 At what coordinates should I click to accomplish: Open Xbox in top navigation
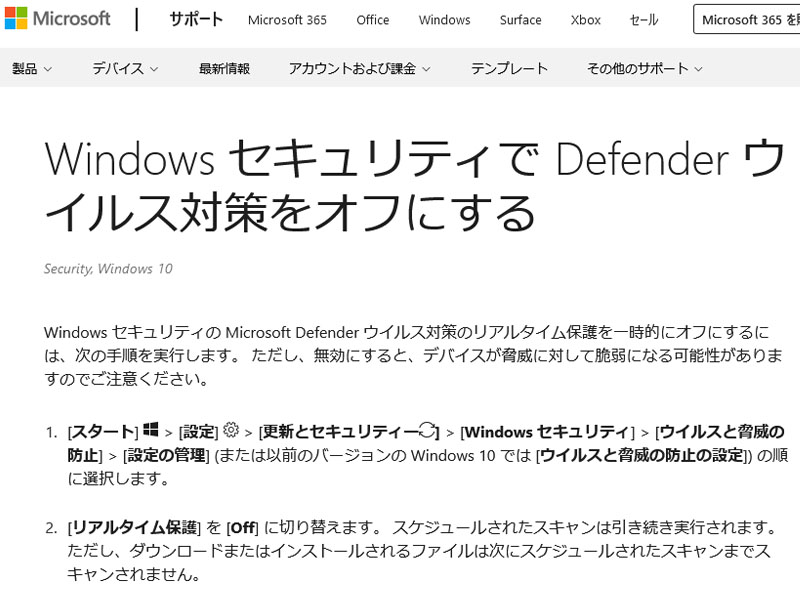pos(586,20)
